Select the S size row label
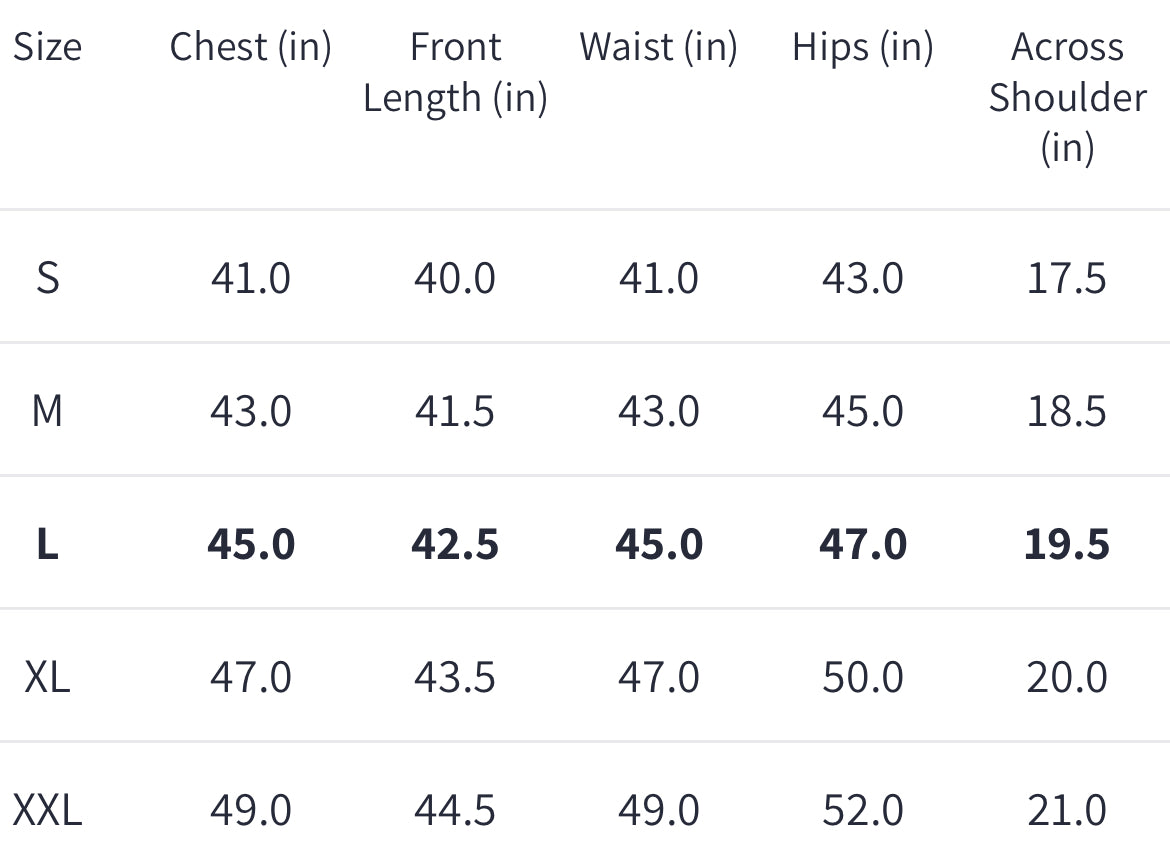Image resolution: width=1170 pixels, height=864 pixels. 47,277
